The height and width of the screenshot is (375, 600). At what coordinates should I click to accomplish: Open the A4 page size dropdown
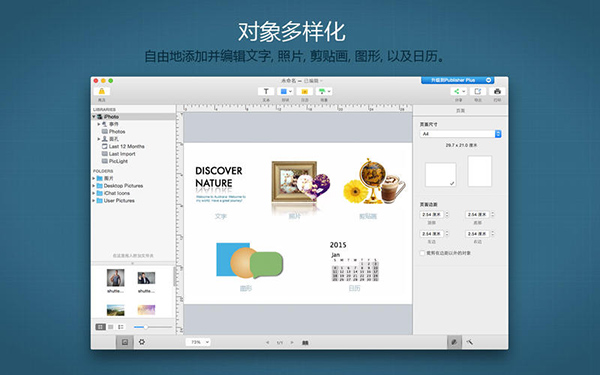[x=460, y=134]
